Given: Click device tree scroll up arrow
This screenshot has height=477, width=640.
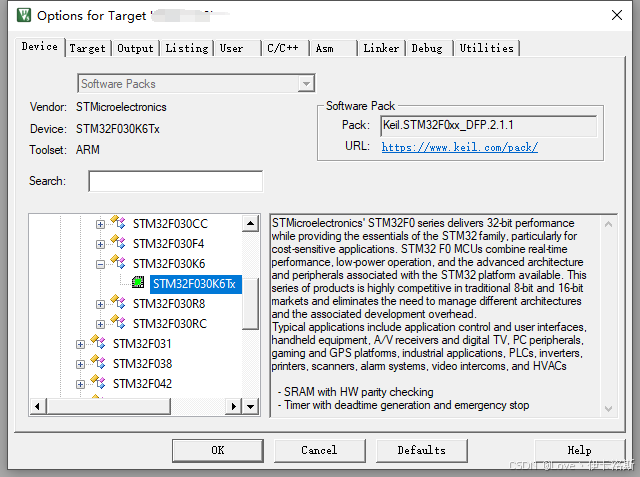Looking at the screenshot, I should (x=251, y=223).
